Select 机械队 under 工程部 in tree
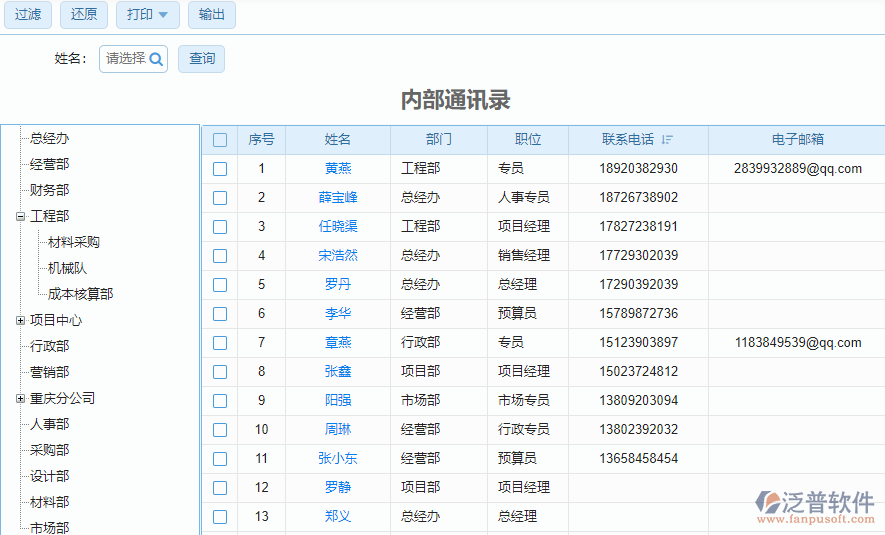Image resolution: width=885 pixels, height=535 pixels. tap(68, 268)
